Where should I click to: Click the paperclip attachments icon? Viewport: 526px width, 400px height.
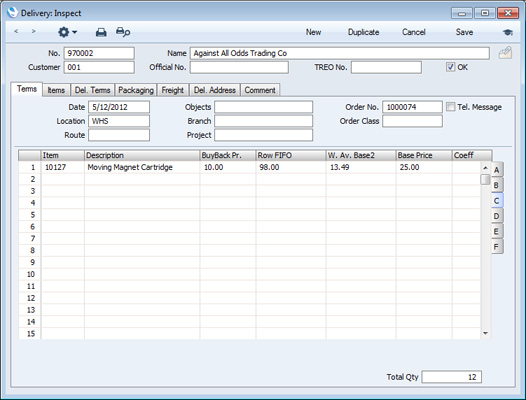click(x=505, y=53)
